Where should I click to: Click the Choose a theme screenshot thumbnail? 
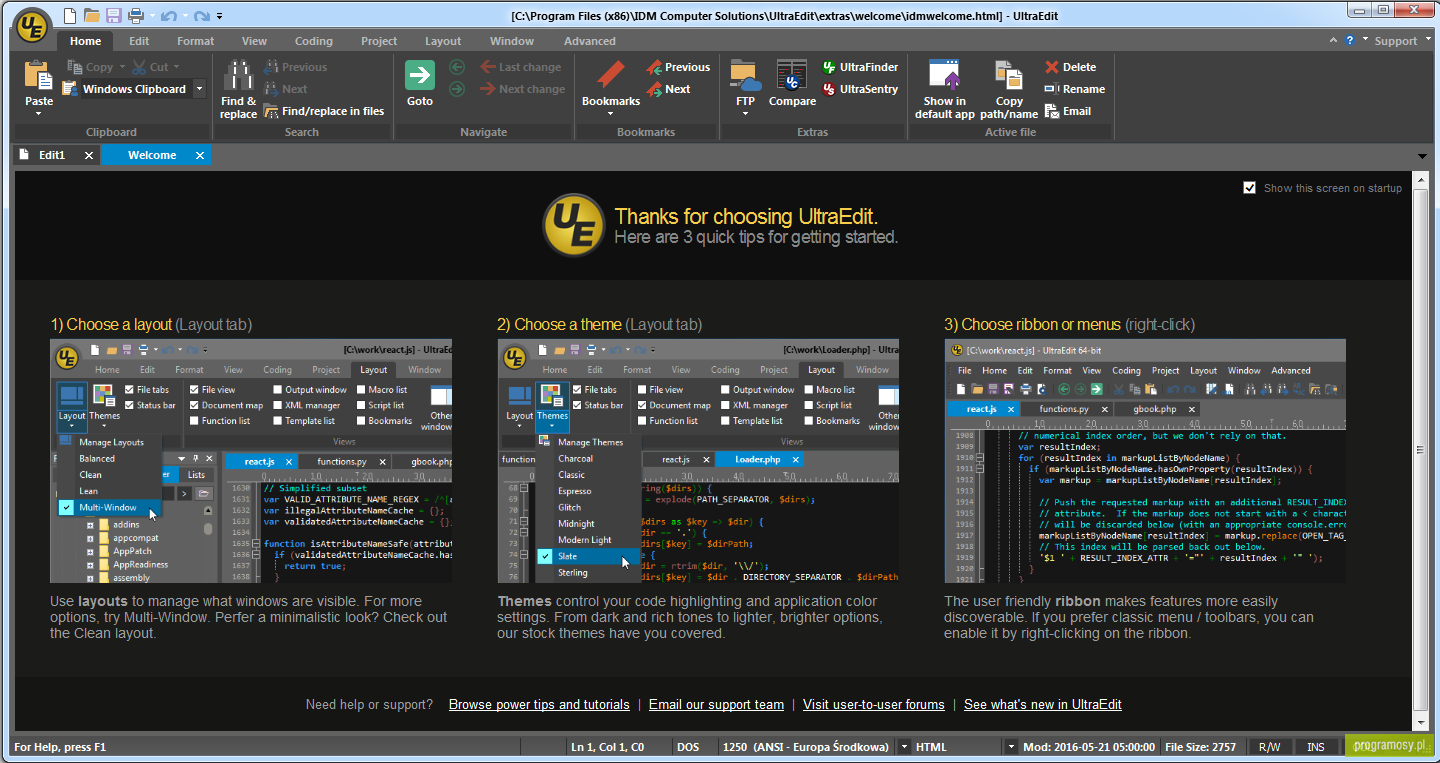[698, 461]
